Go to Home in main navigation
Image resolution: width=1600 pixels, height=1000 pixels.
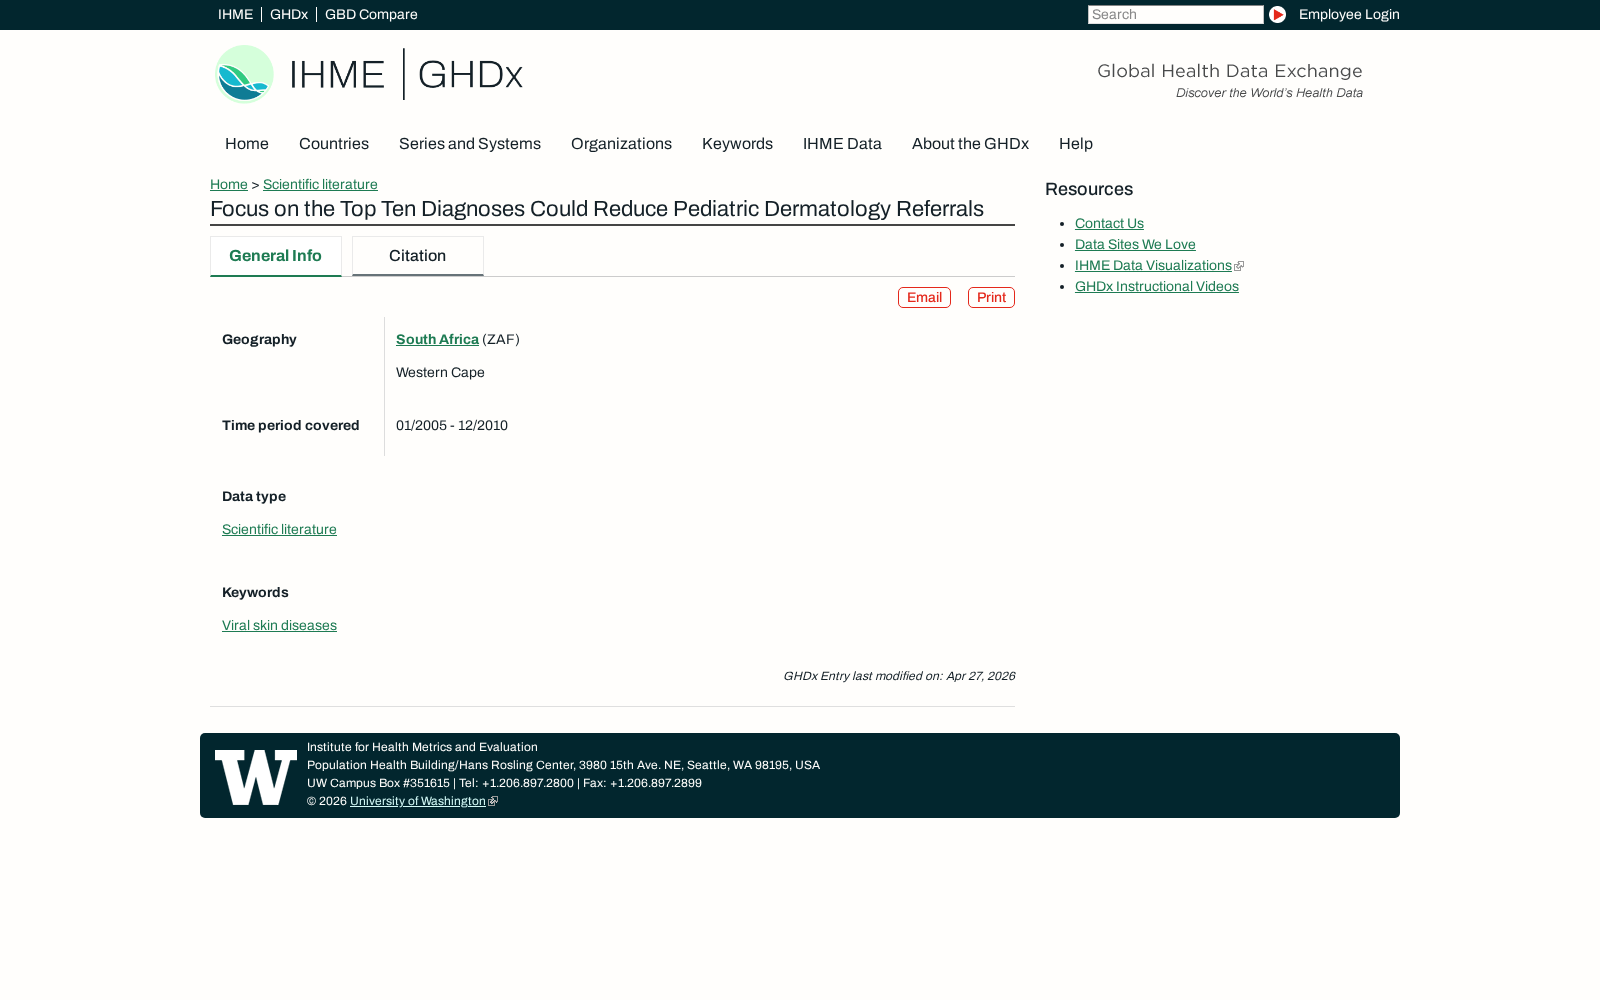click(247, 144)
